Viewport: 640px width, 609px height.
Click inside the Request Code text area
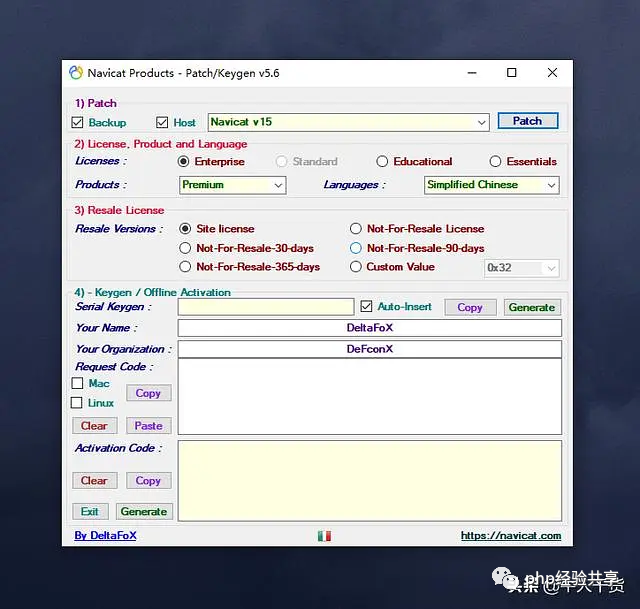pyautogui.click(x=370, y=396)
